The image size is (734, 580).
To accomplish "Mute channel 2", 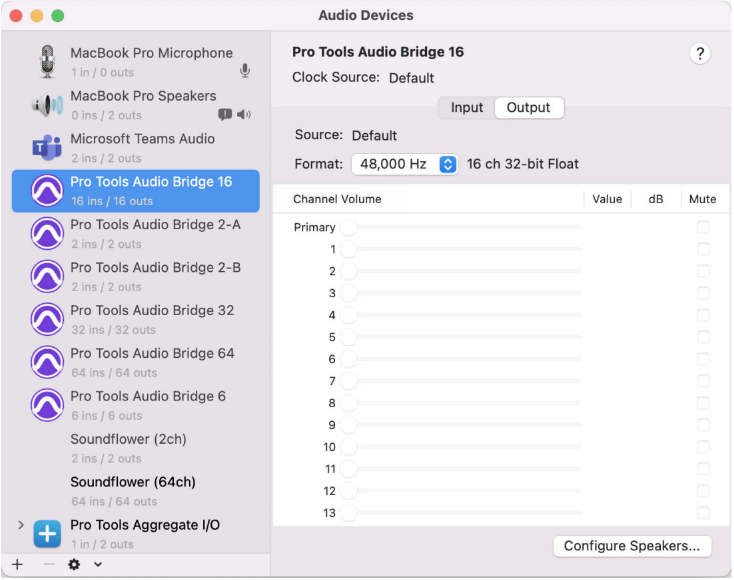I will [x=703, y=271].
